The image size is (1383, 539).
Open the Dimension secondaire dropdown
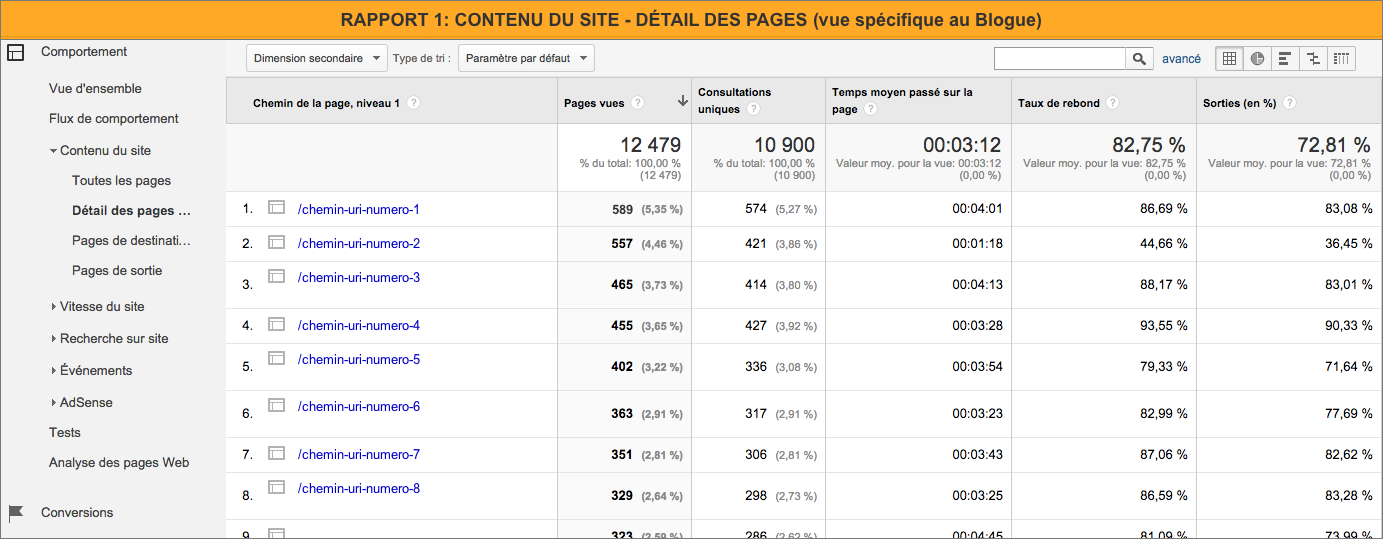316,59
